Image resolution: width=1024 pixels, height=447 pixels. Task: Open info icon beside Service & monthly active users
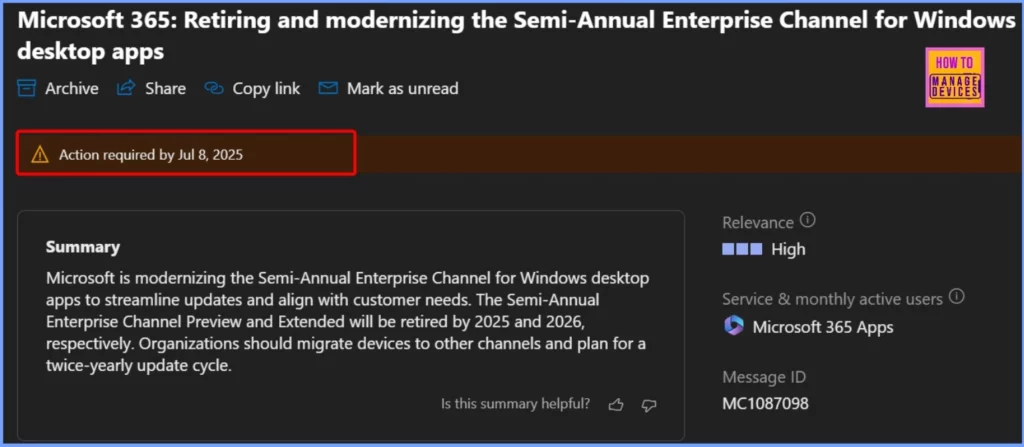[x=957, y=297]
